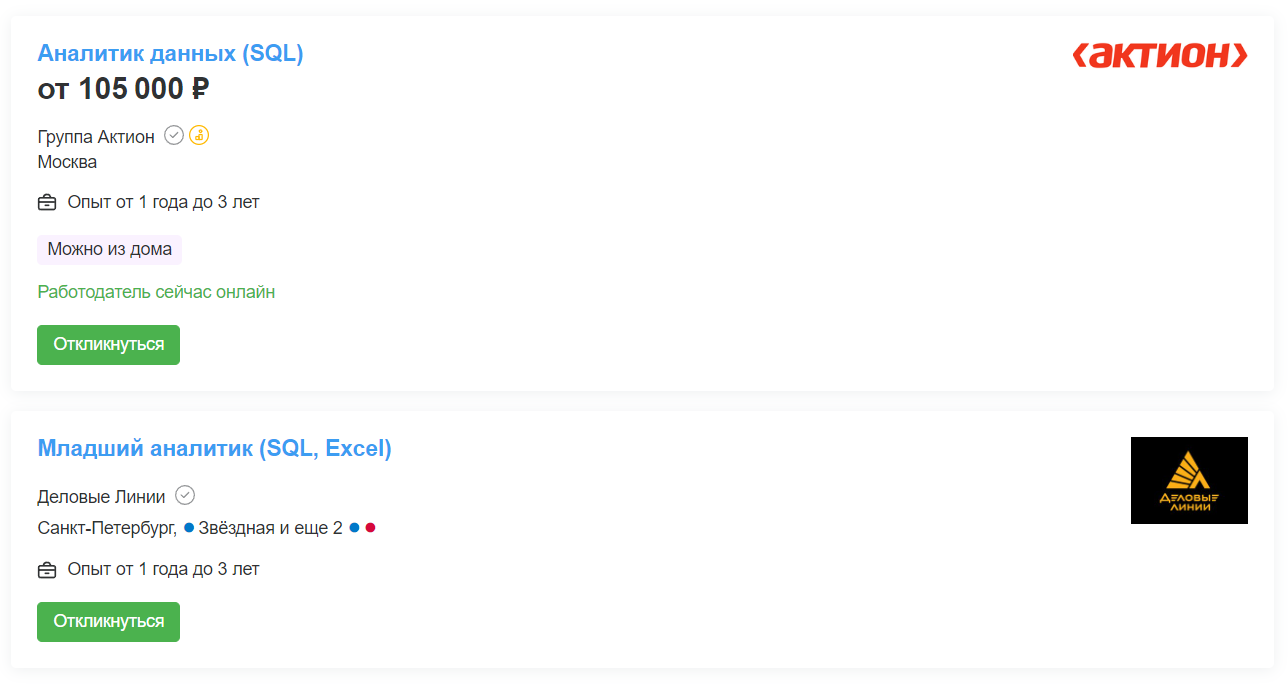Expand the Звёздная и еще 2 metro list
1288x685 pixels.
coord(270,528)
